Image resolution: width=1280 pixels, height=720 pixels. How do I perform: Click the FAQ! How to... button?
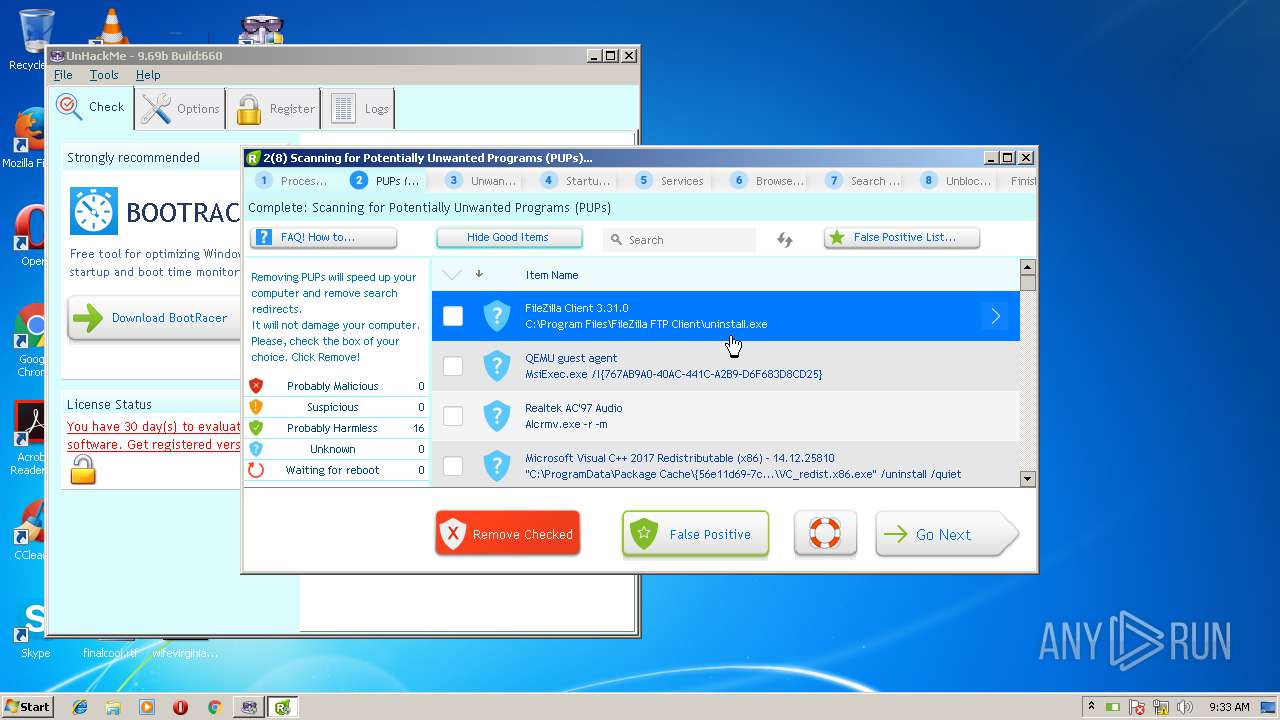tap(323, 237)
